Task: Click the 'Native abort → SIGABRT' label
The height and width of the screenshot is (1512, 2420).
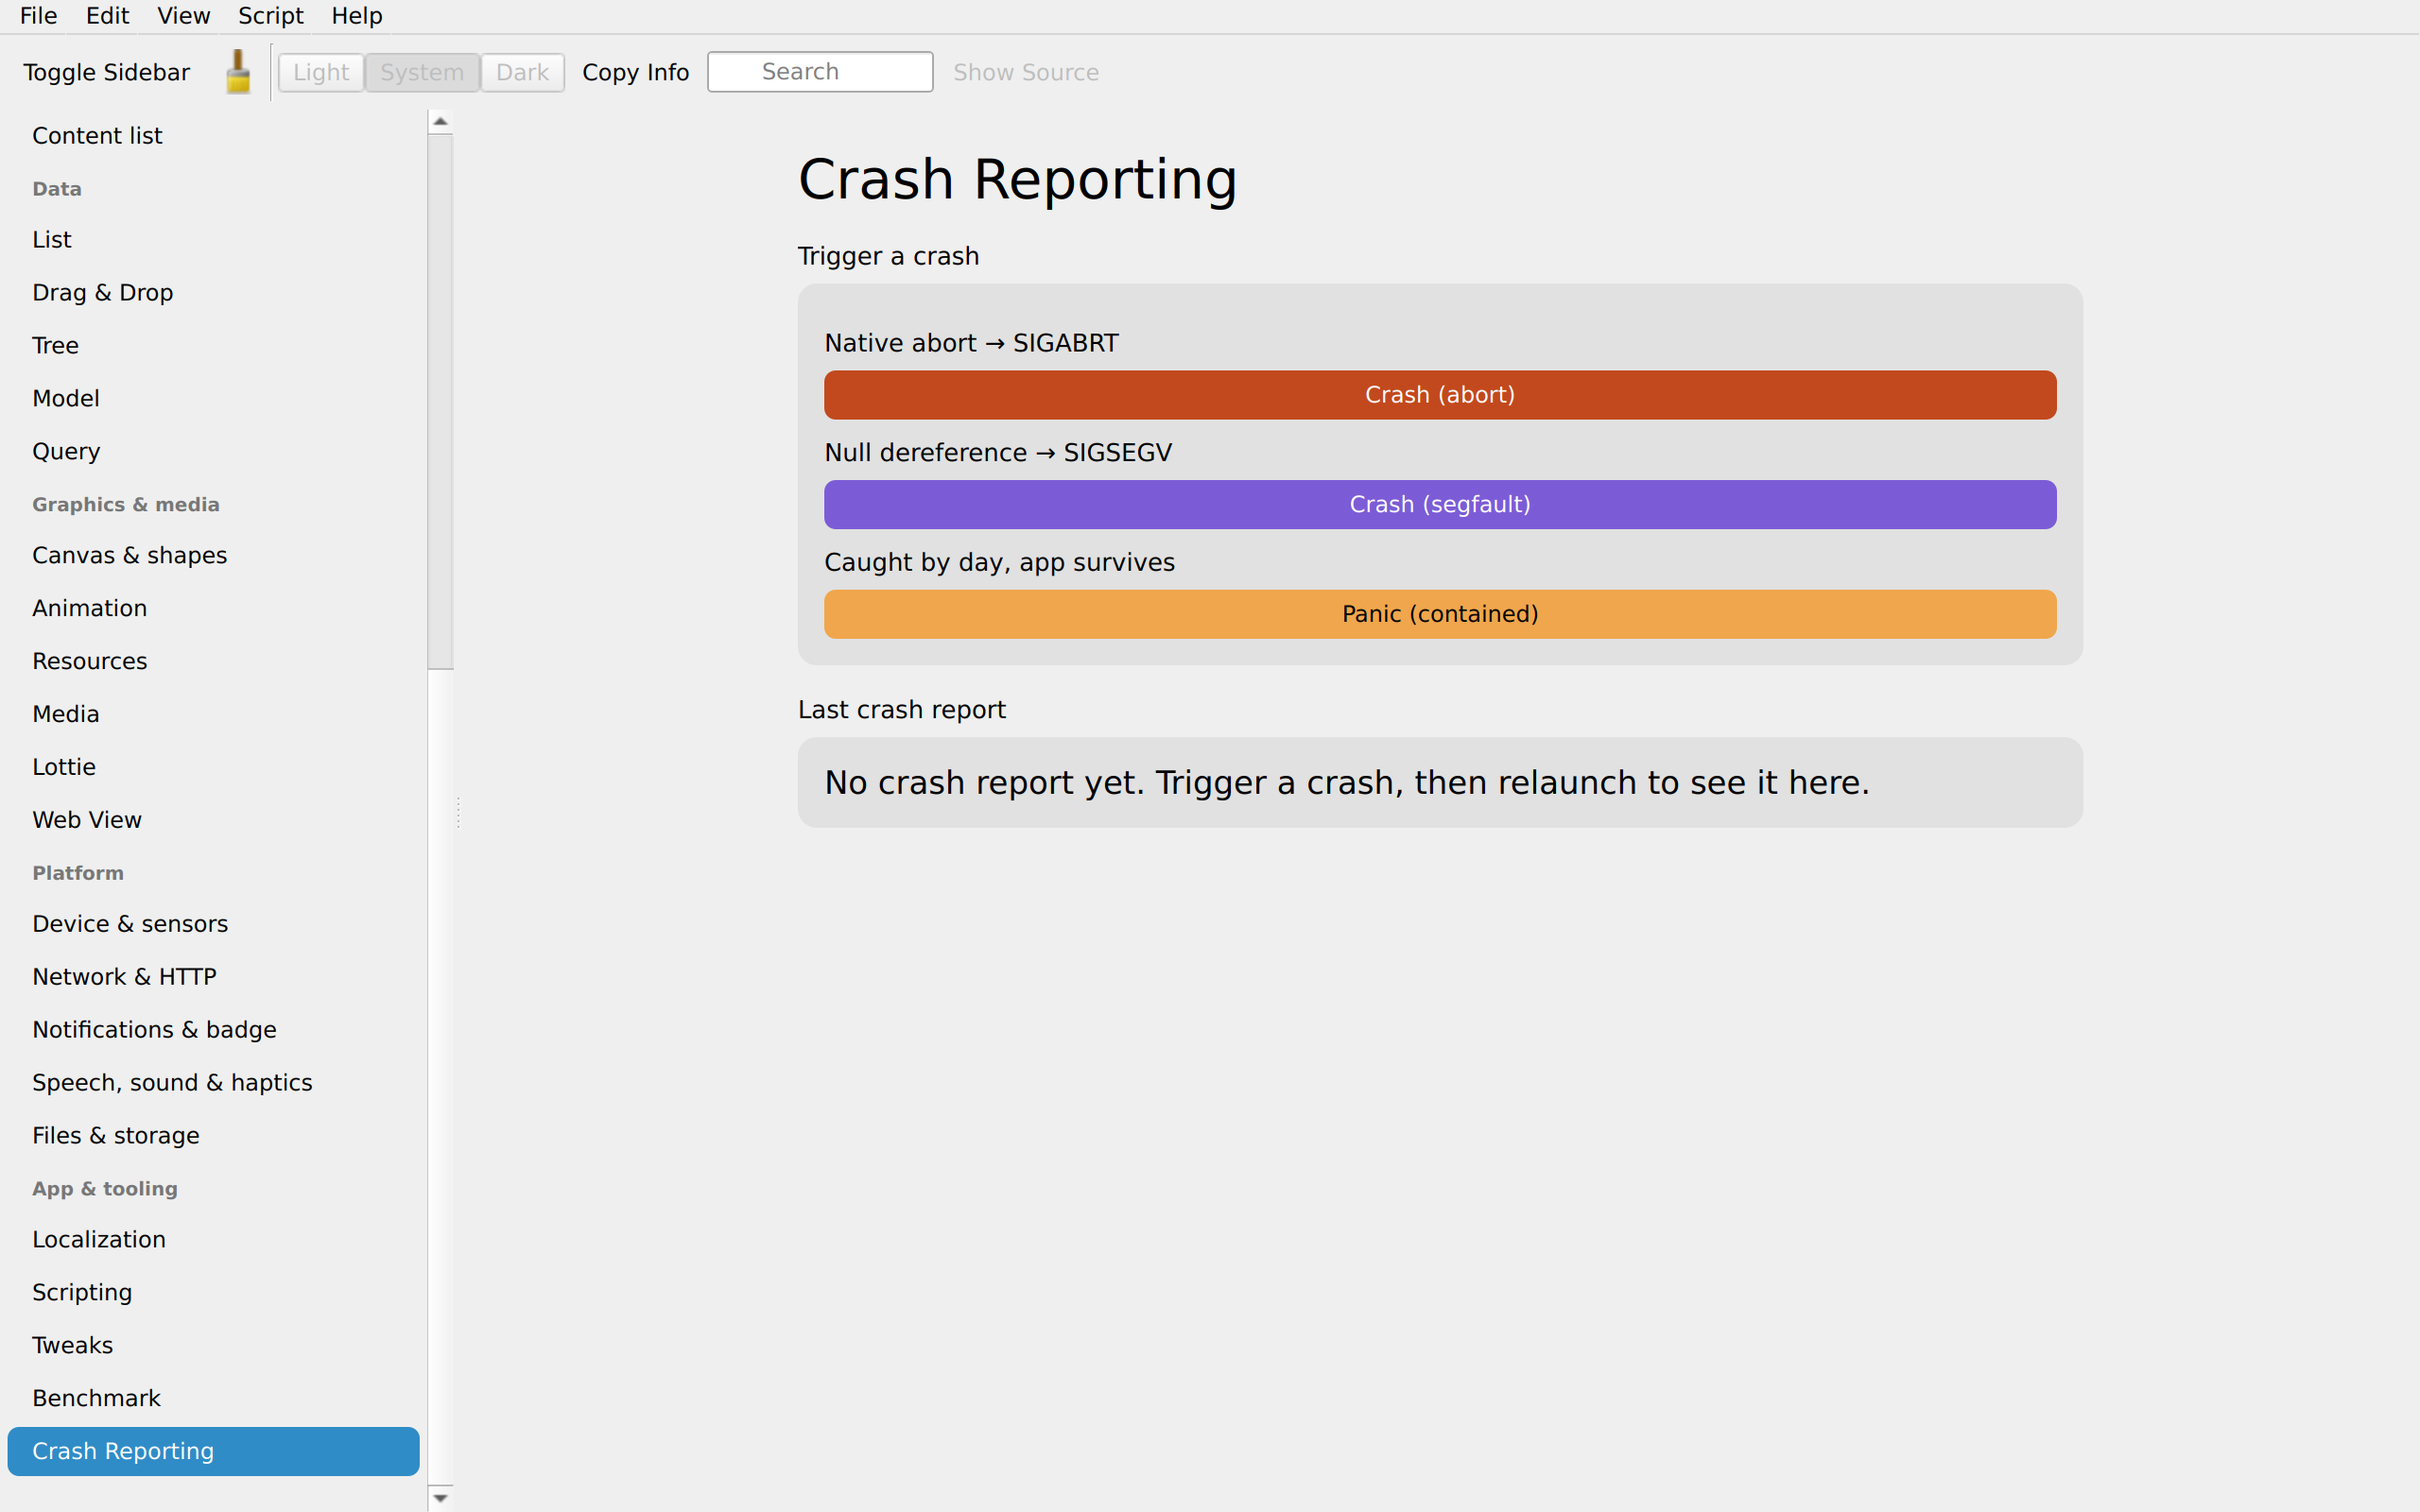Action: pos(971,343)
